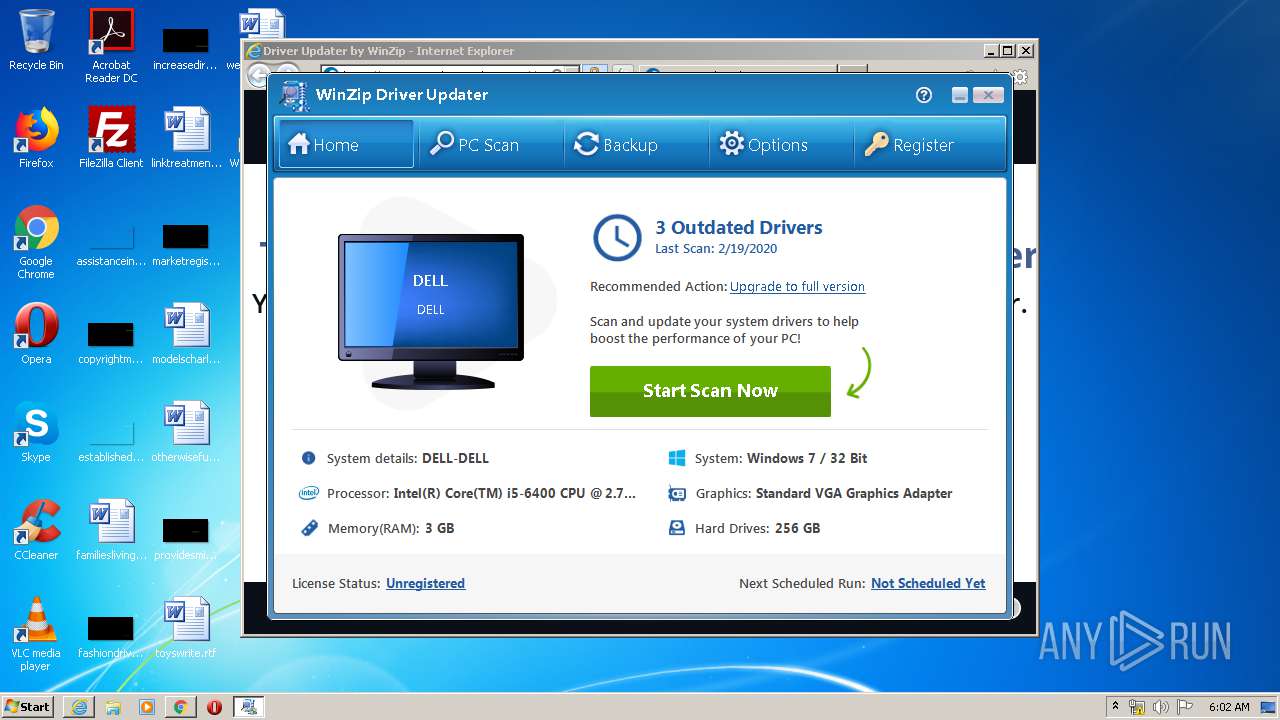Image resolution: width=1280 pixels, height=720 pixels.
Task: Click the Windows 7 / 32 Bit text
Action: 807,459
